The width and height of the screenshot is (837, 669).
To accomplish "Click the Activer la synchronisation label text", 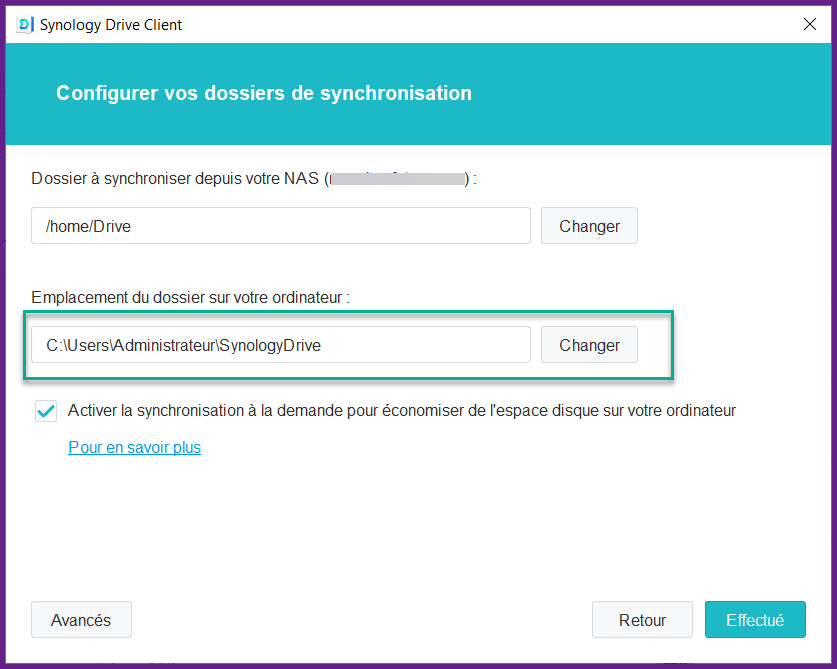I will (x=402, y=411).
